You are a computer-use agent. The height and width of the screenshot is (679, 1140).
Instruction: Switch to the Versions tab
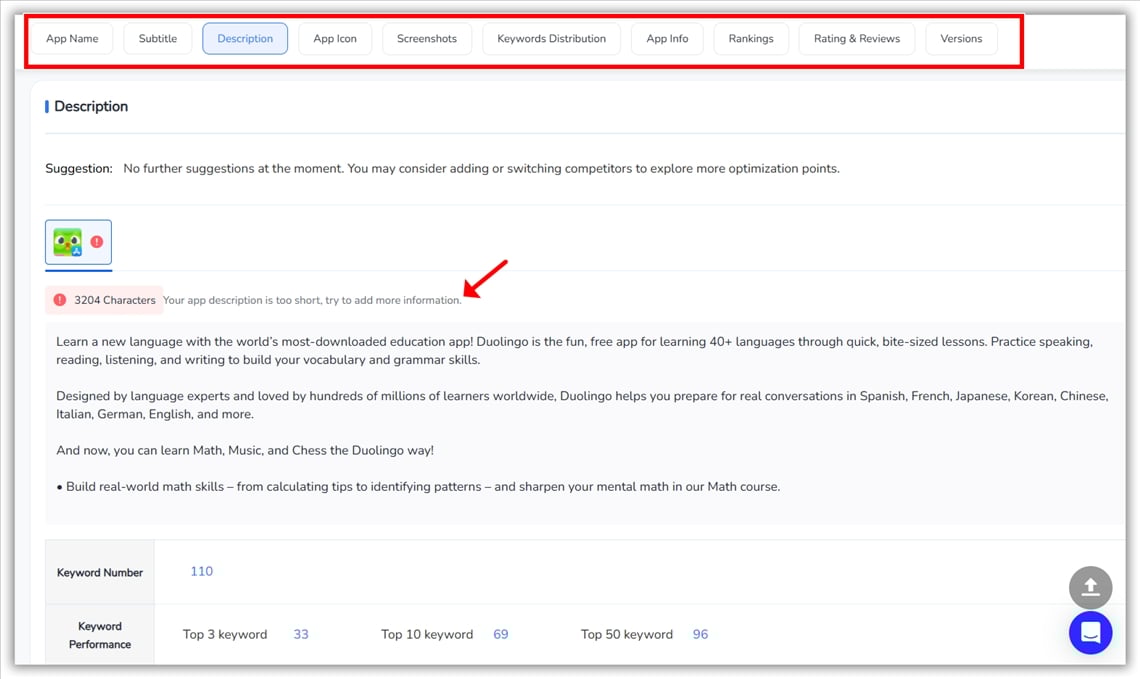(961, 39)
